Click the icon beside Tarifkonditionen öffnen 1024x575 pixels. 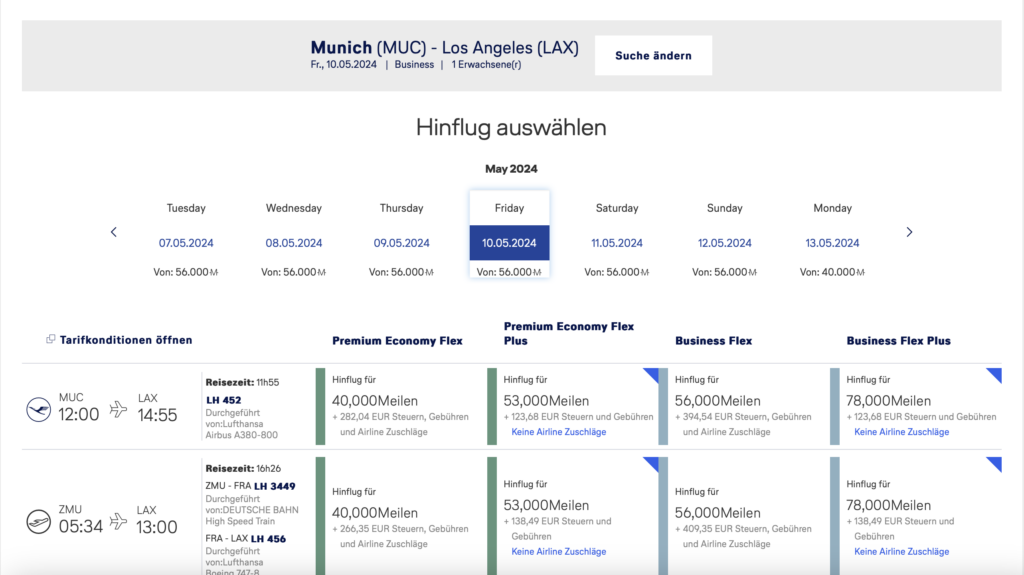51,340
